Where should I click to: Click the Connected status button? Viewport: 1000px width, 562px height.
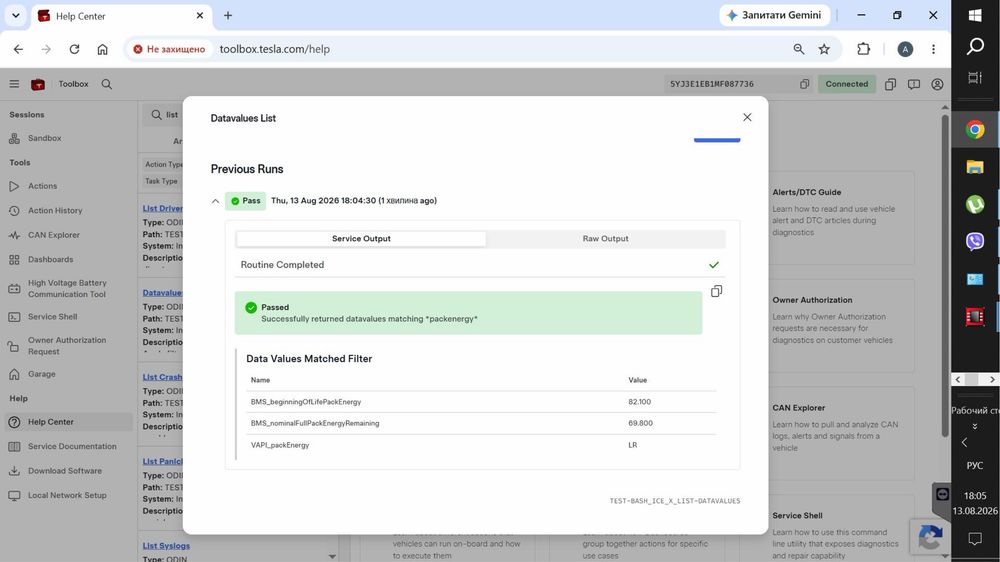846,84
